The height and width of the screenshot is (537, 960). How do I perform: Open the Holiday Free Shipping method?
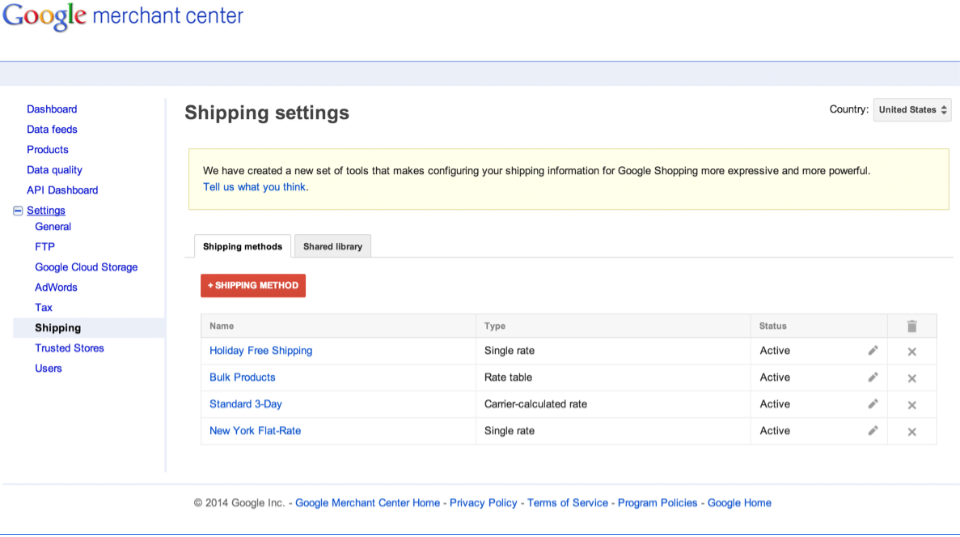(260, 350)
